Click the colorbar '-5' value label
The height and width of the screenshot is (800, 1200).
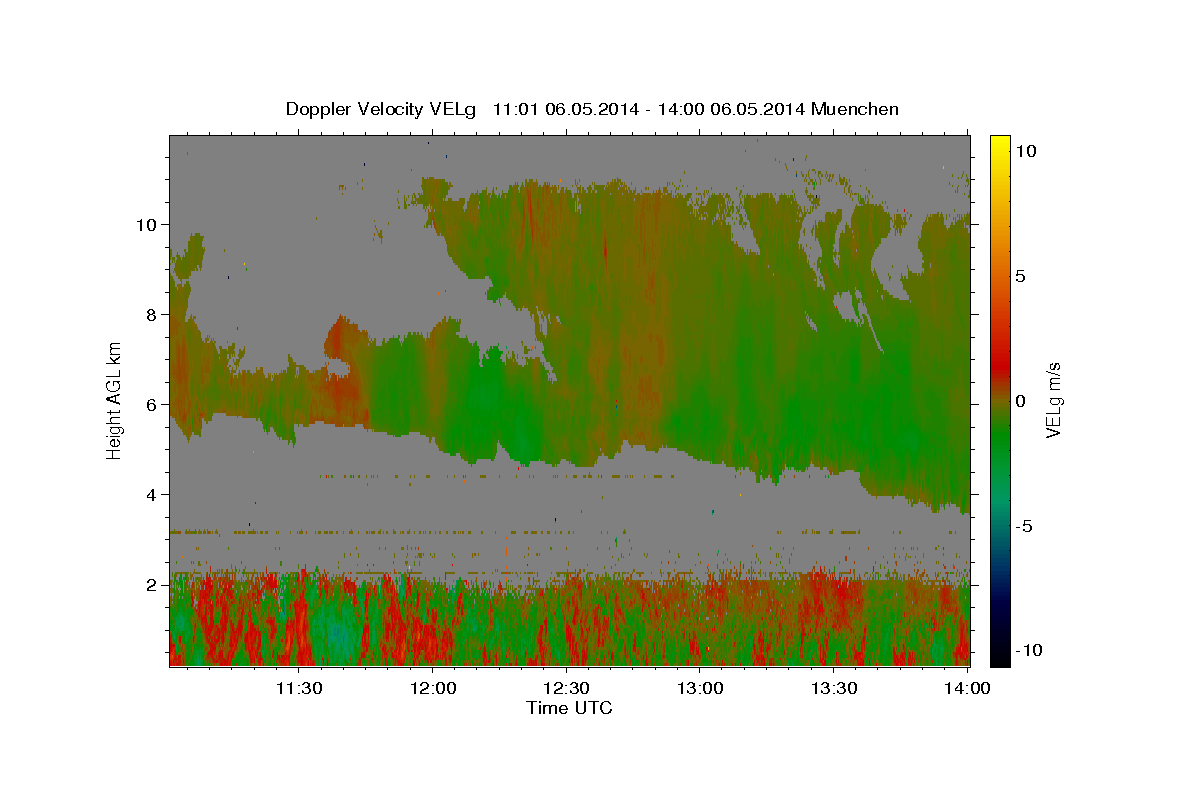(x=1023, y=526)
